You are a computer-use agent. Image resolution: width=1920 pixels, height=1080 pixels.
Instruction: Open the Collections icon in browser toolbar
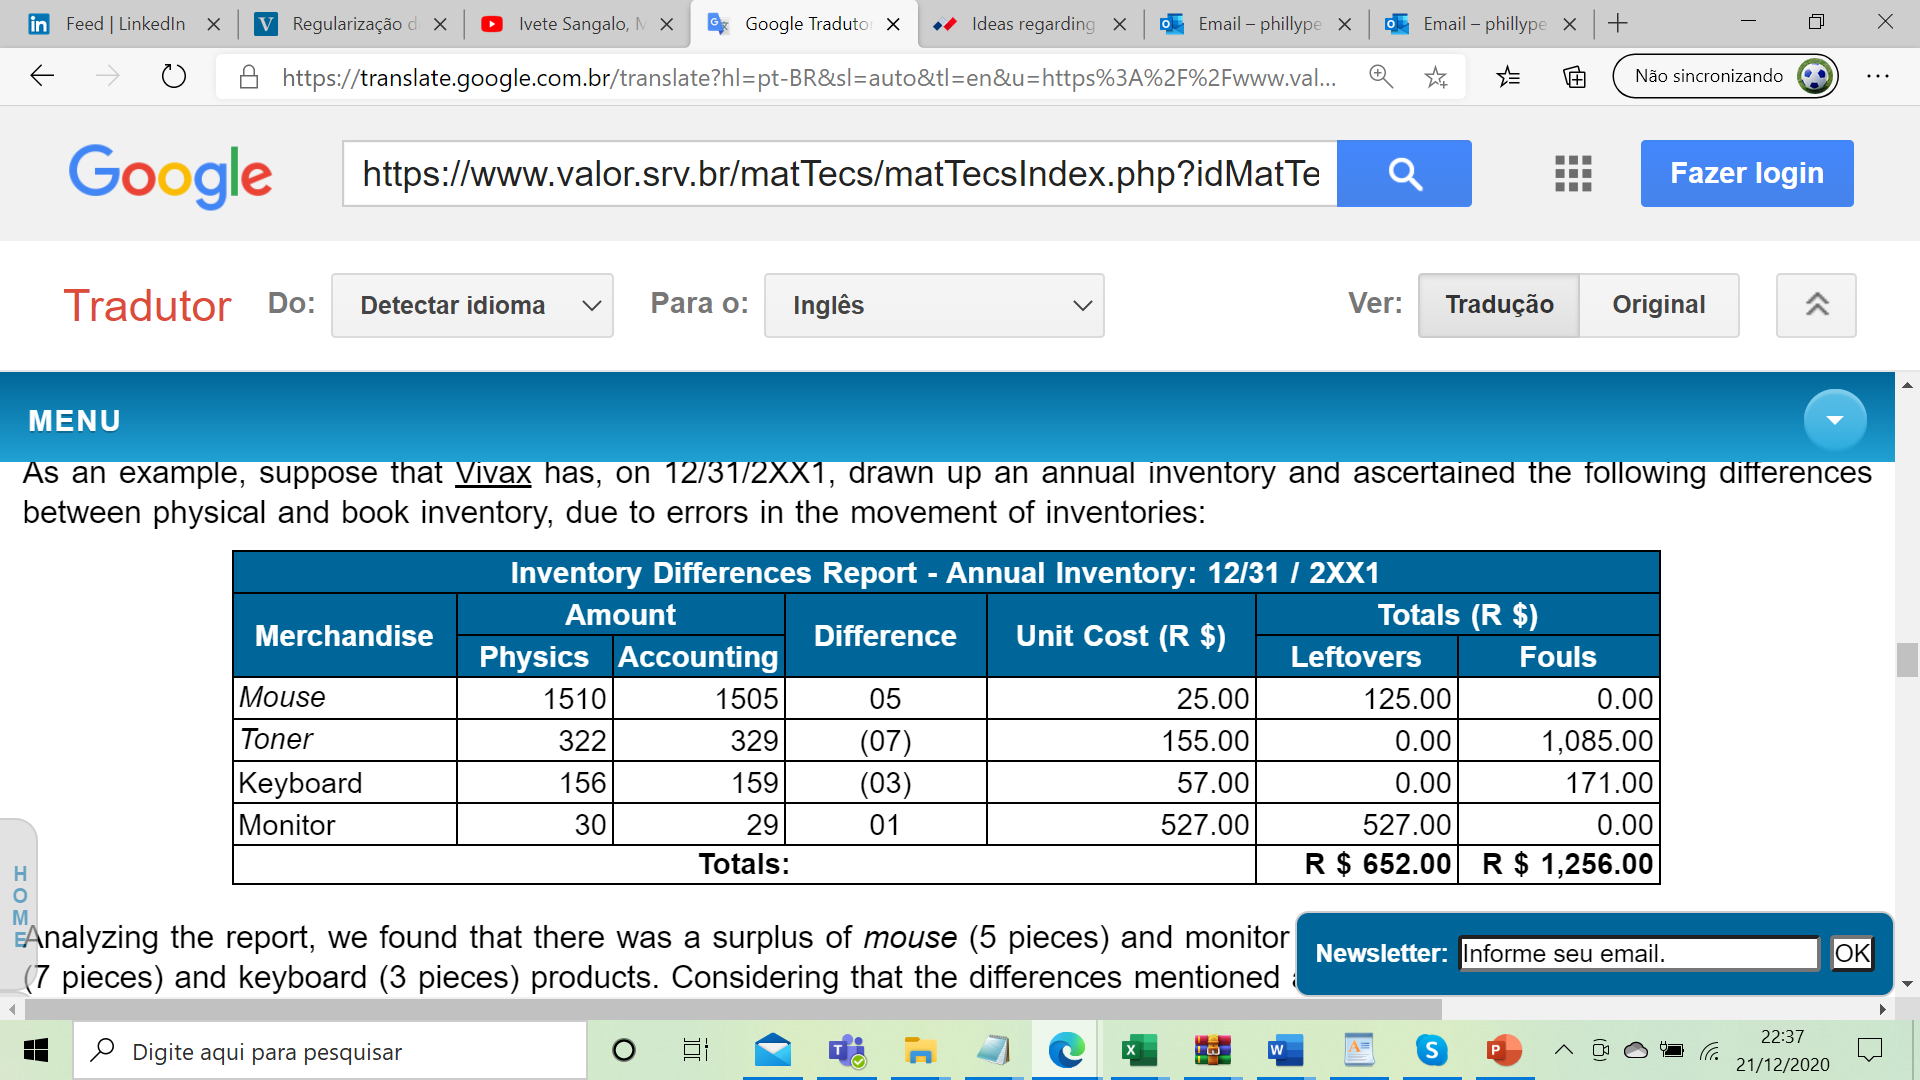tap(1574, 76)
